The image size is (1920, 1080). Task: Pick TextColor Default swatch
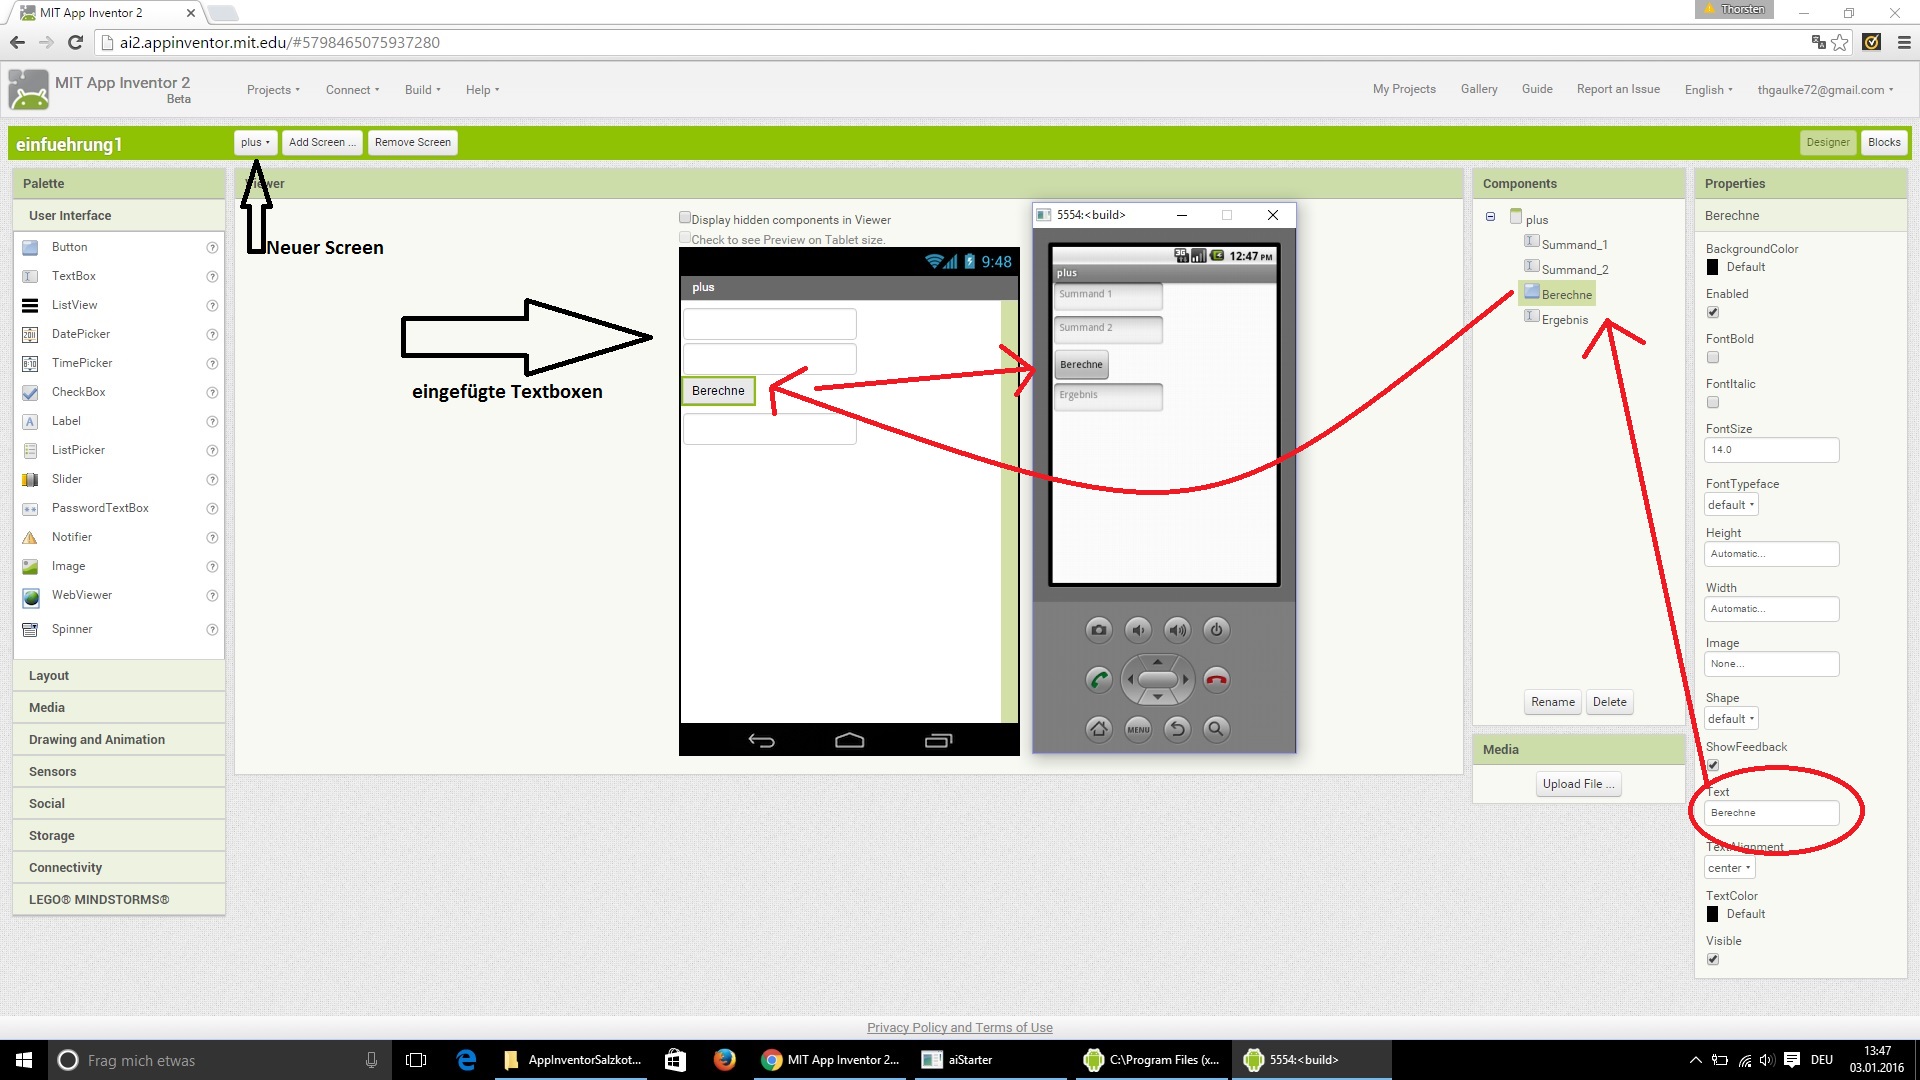[1712, 914]
